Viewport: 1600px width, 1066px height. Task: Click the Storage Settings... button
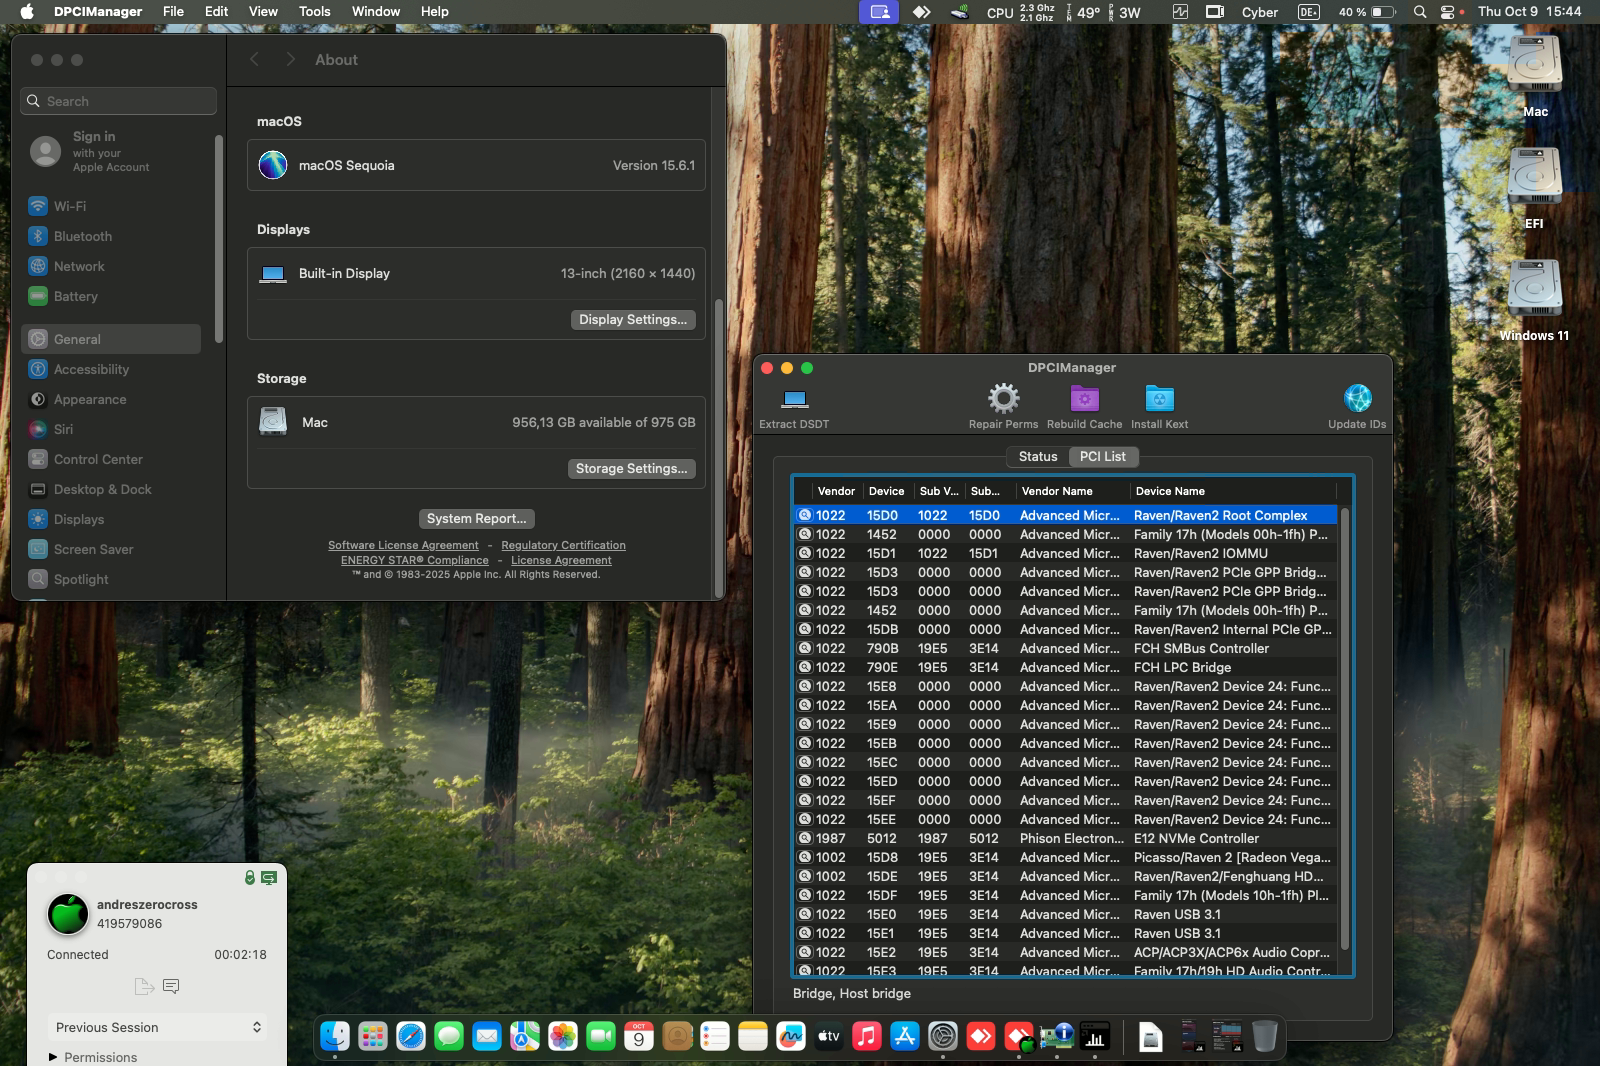(632, 469)
